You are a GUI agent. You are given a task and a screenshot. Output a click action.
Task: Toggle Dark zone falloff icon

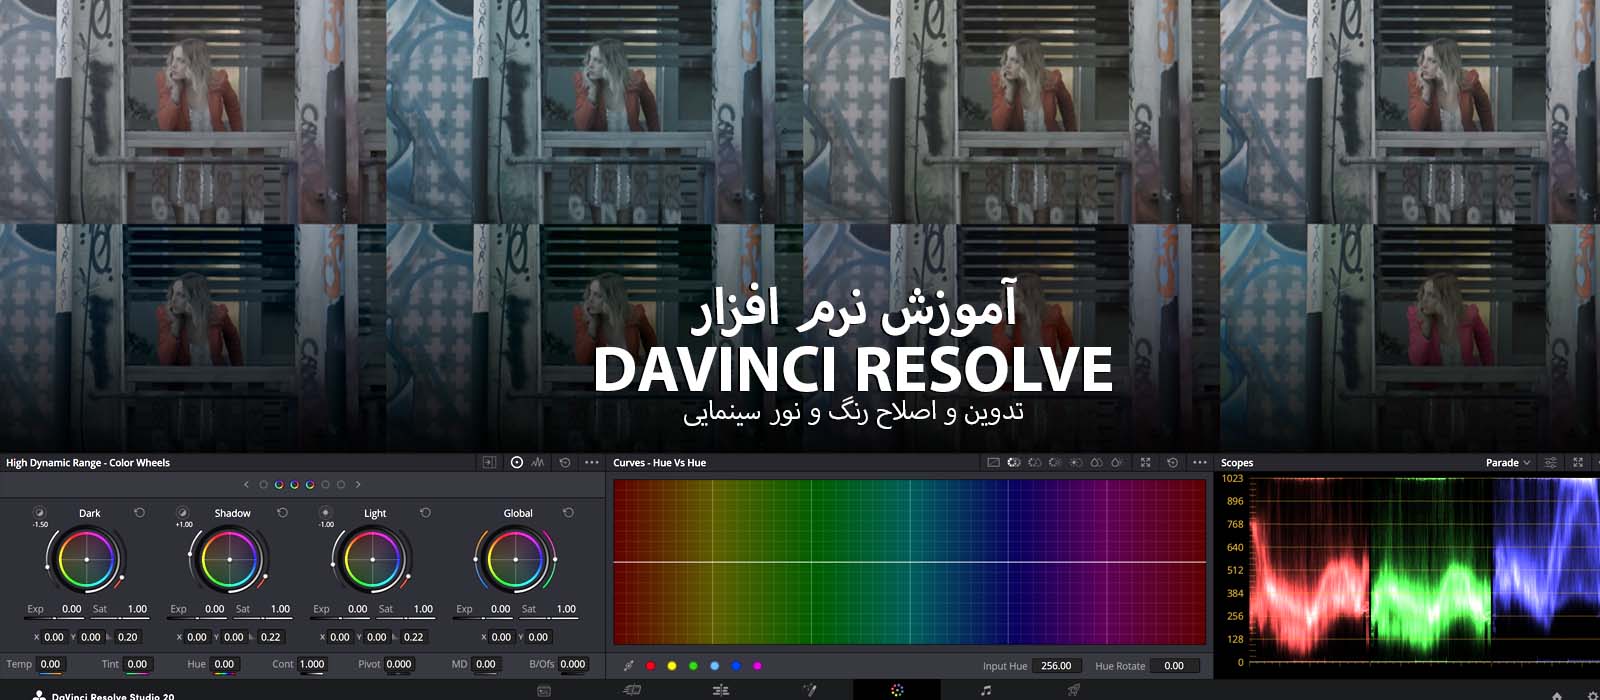(40, 513)
